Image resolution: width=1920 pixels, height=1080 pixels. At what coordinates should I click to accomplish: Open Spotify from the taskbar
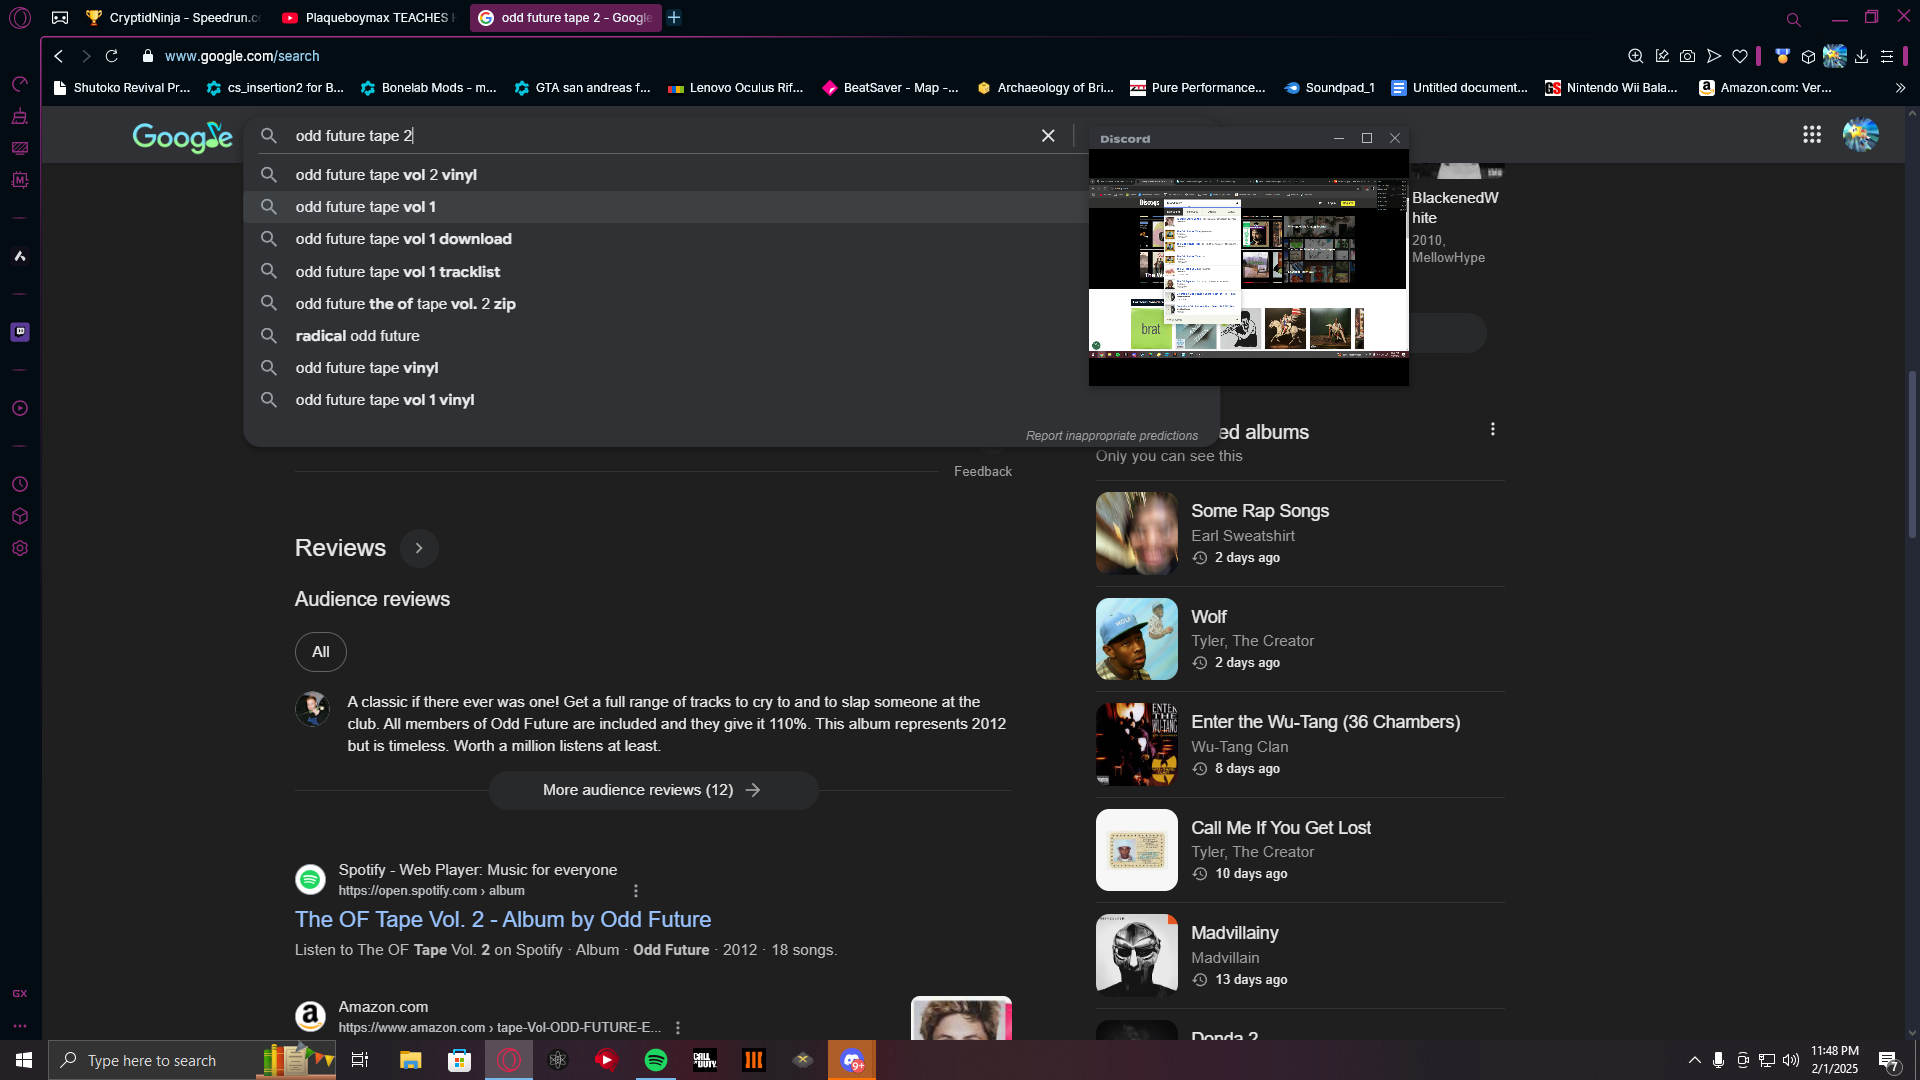click(656, 1060)
